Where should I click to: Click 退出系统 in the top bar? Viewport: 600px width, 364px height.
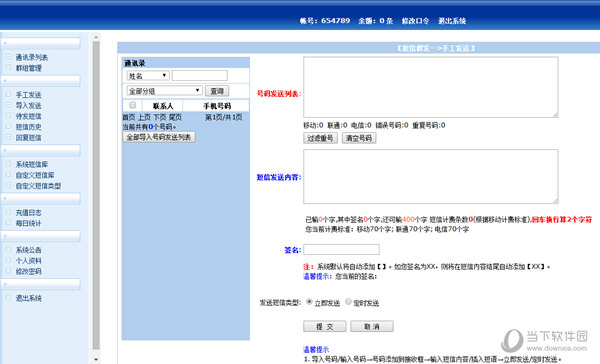pyautogui.click(x=452, y=21)
